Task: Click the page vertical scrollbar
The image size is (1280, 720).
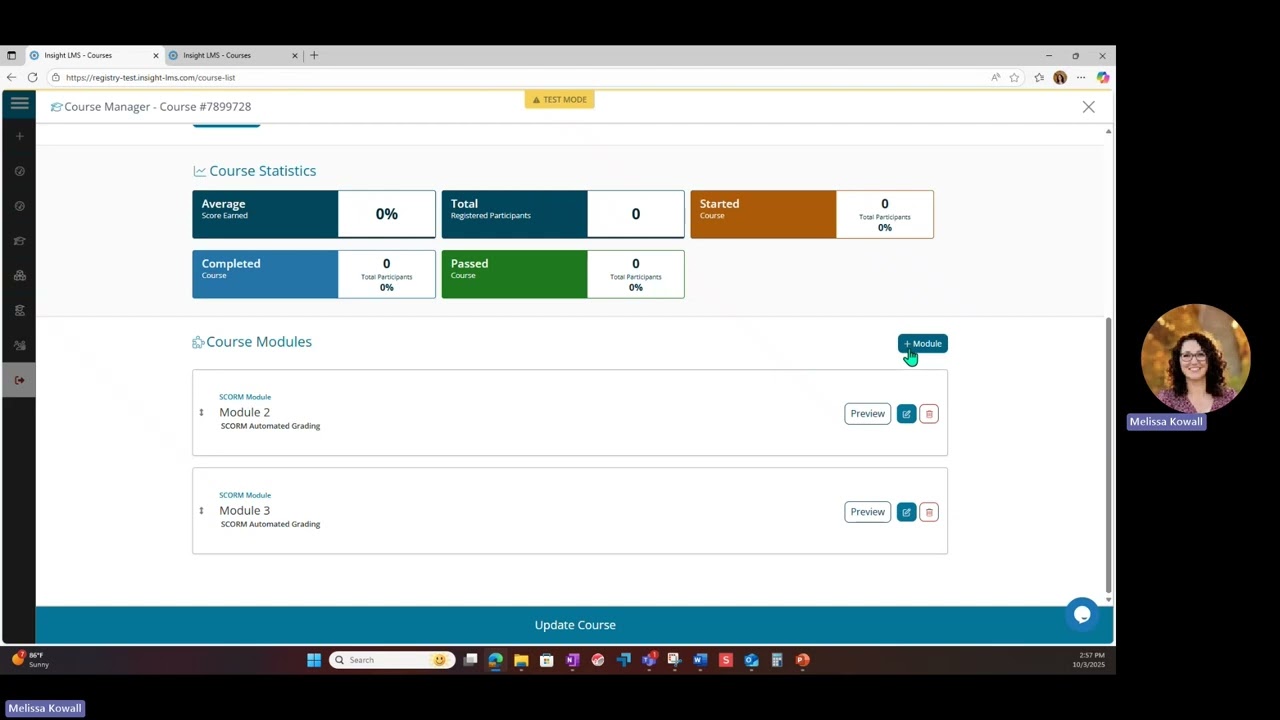Action: coord(1108,455)
